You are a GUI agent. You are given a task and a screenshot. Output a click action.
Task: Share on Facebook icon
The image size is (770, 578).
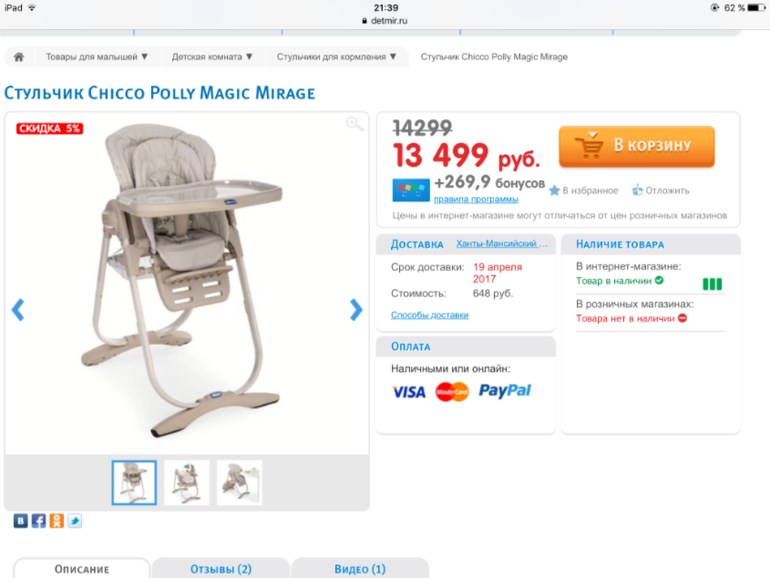coord(38,521)
